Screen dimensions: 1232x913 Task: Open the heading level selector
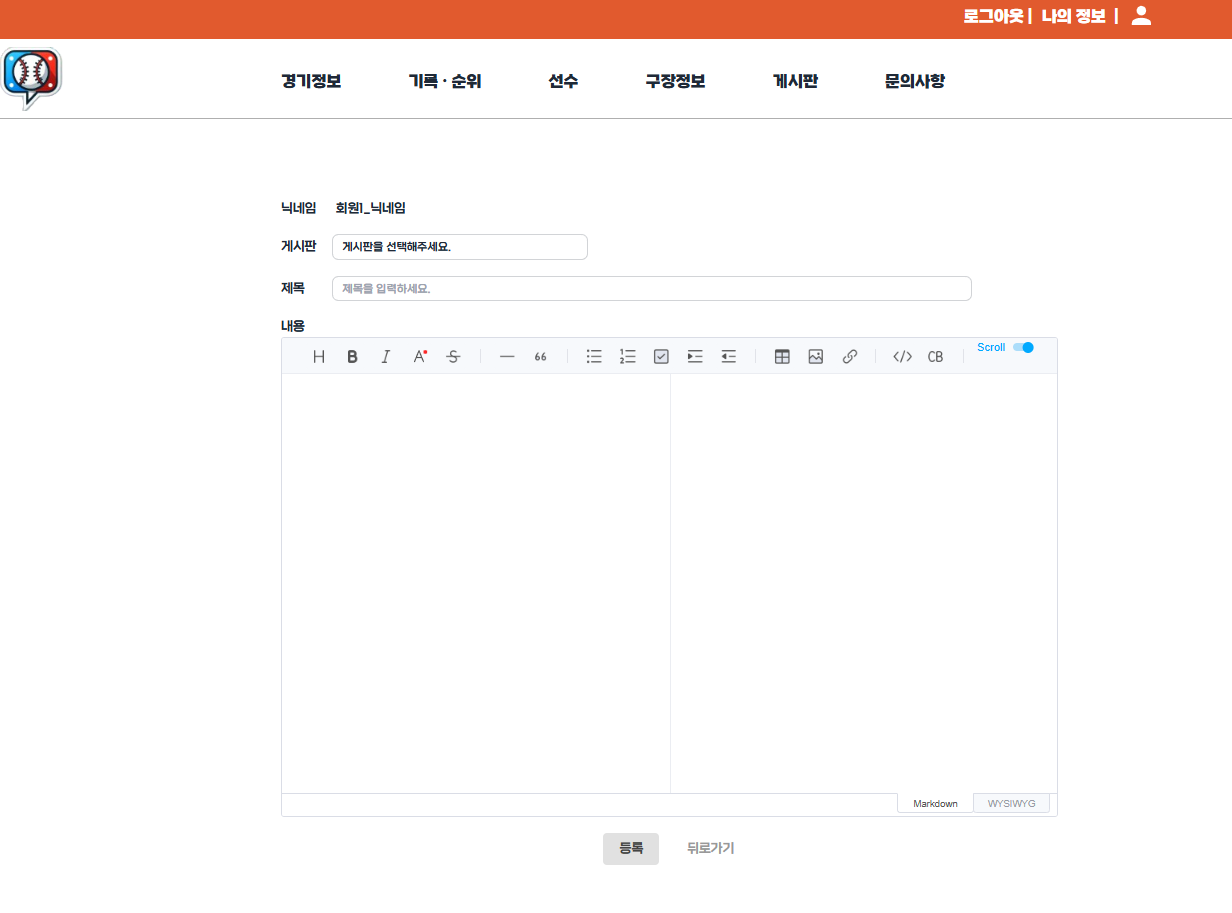pos(319,356)
